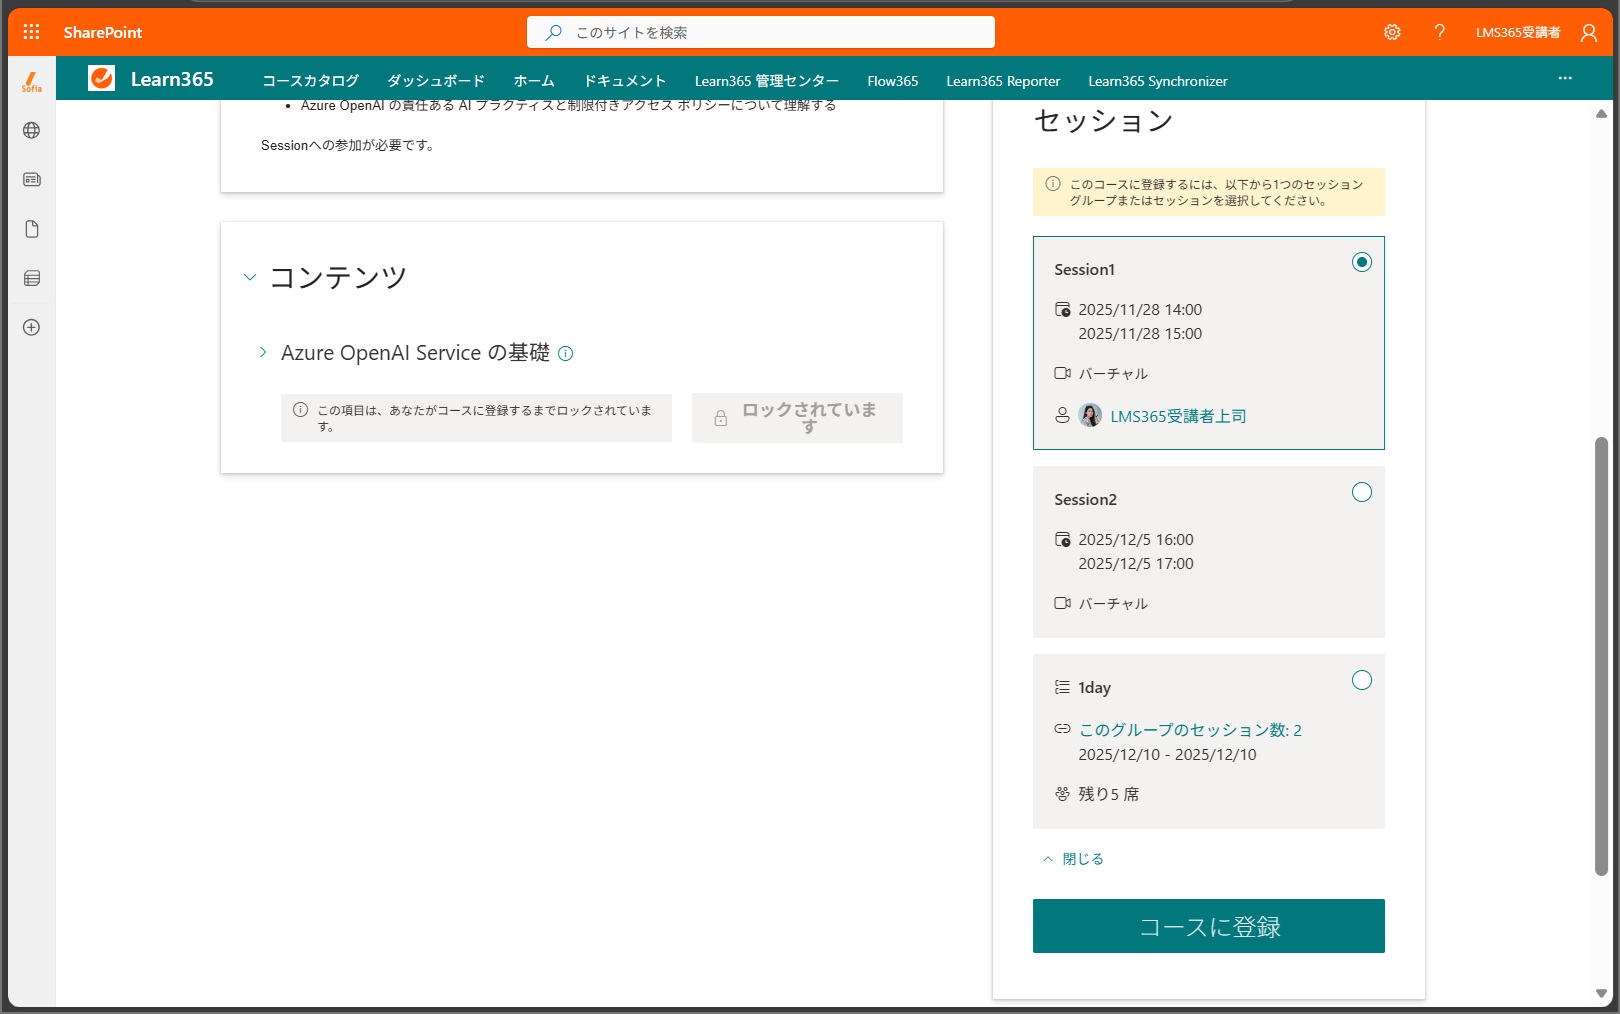Click the Session1 instructor avatar photo
This screenshot has width=1620, height=1014.
tap(1091, 415)
